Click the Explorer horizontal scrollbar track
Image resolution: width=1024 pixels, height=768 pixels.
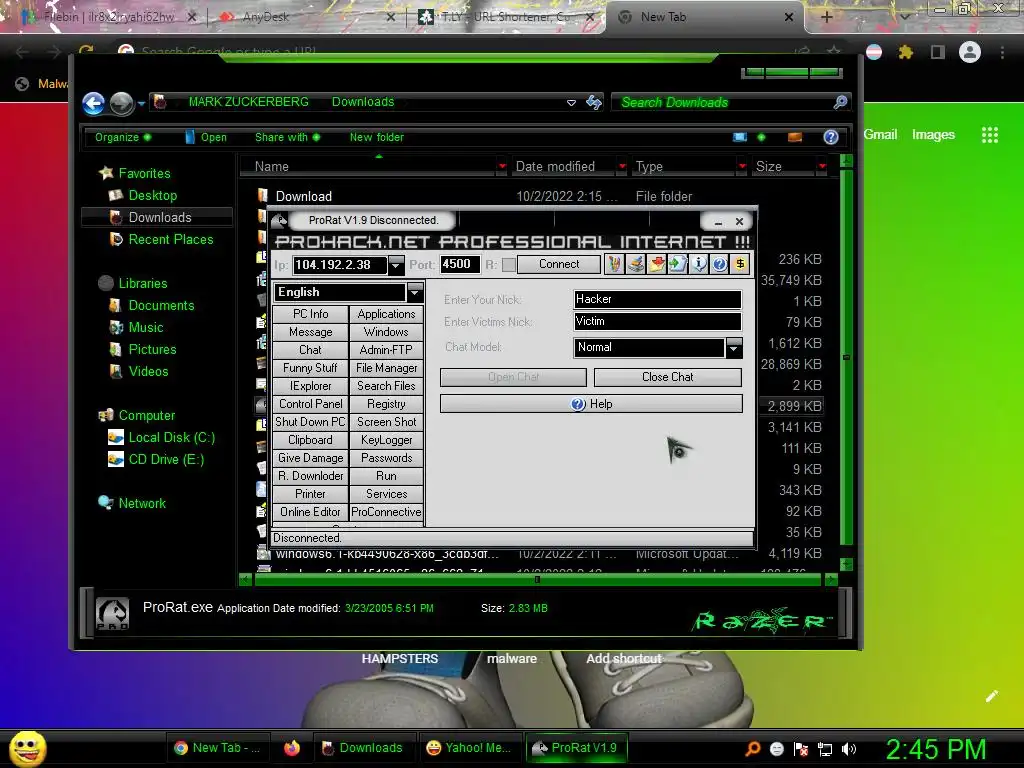tap(537, 579)
